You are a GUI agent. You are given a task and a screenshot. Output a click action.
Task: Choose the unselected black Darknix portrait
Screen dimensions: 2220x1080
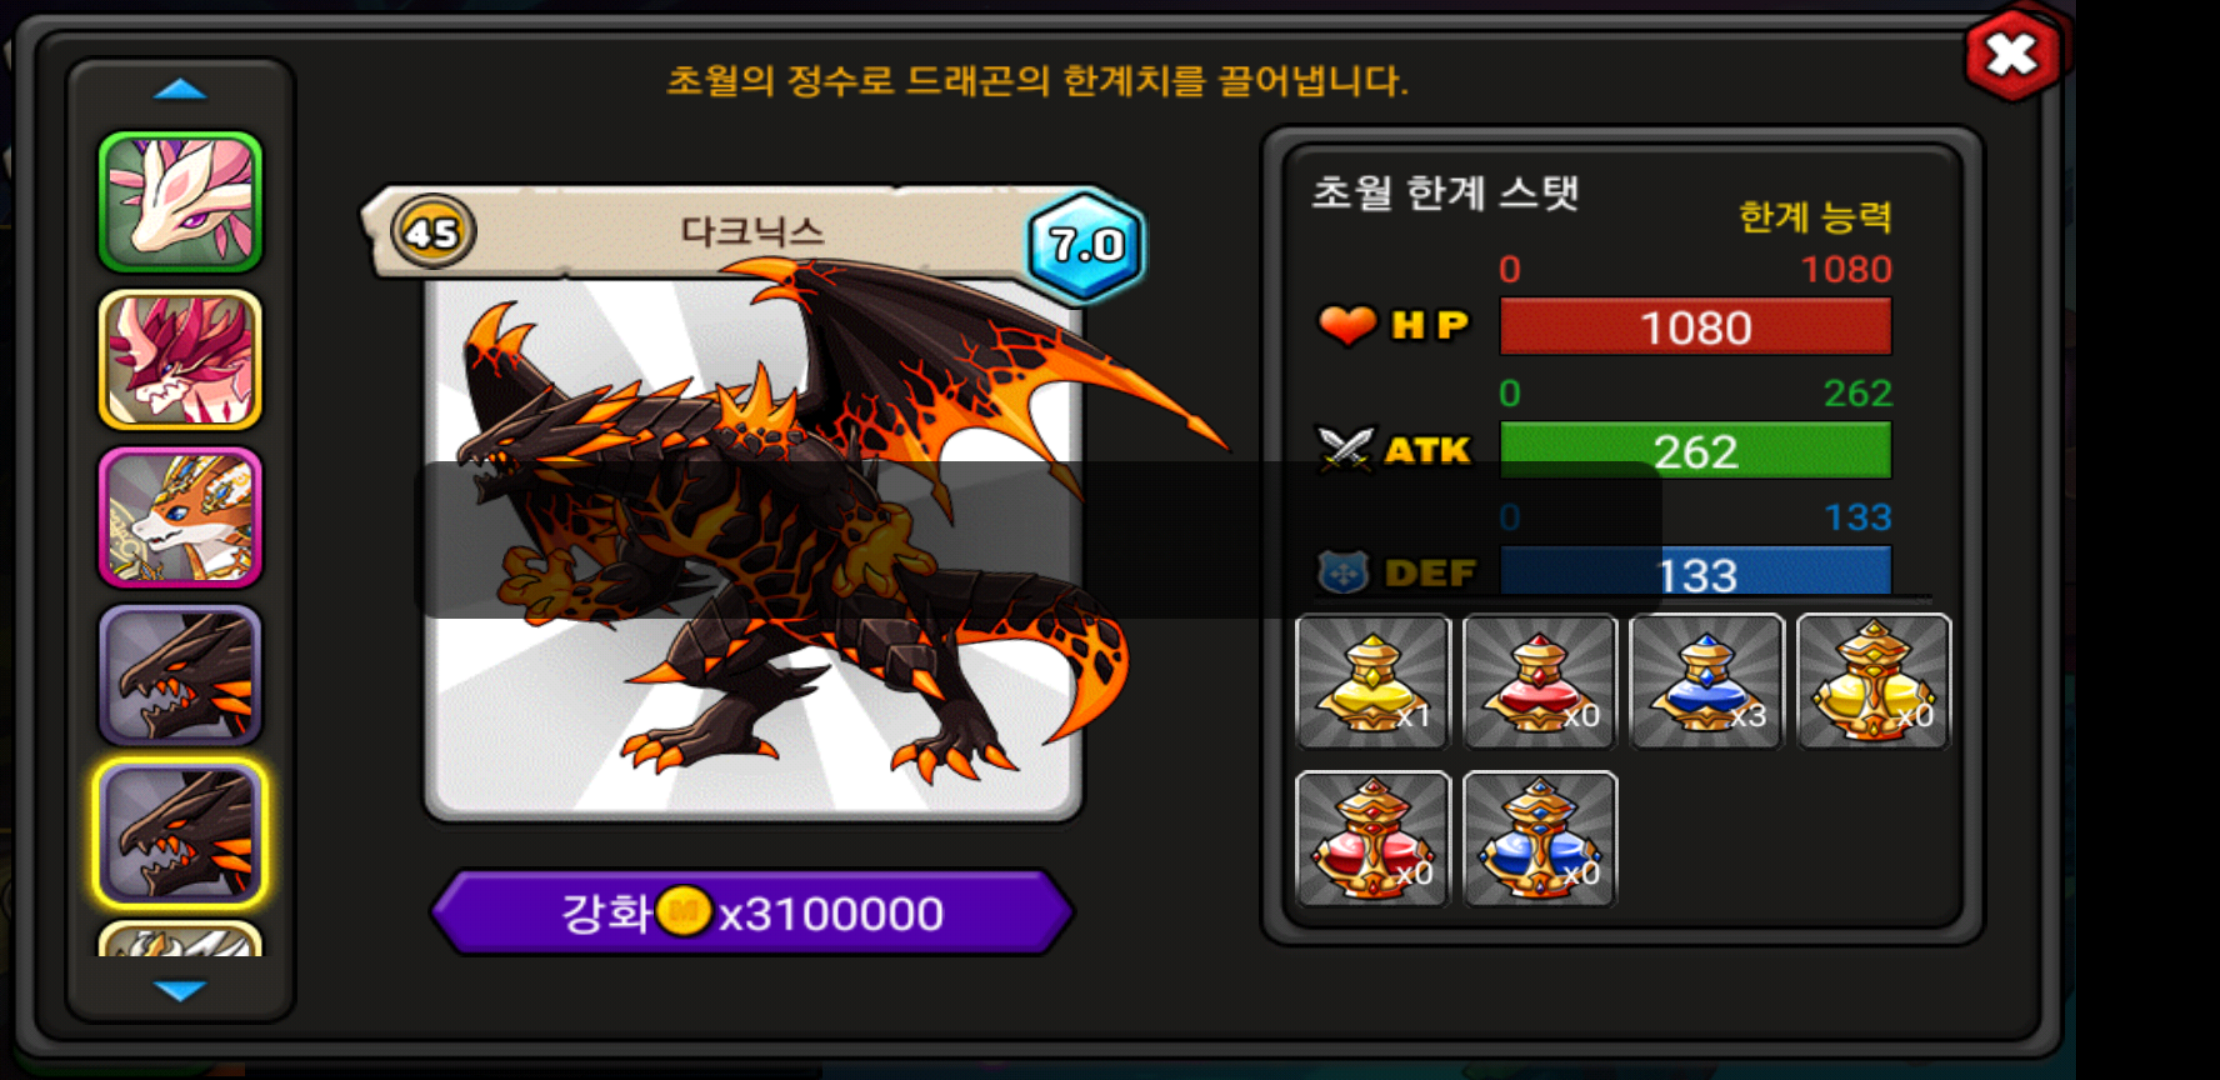tap(180, 675)
